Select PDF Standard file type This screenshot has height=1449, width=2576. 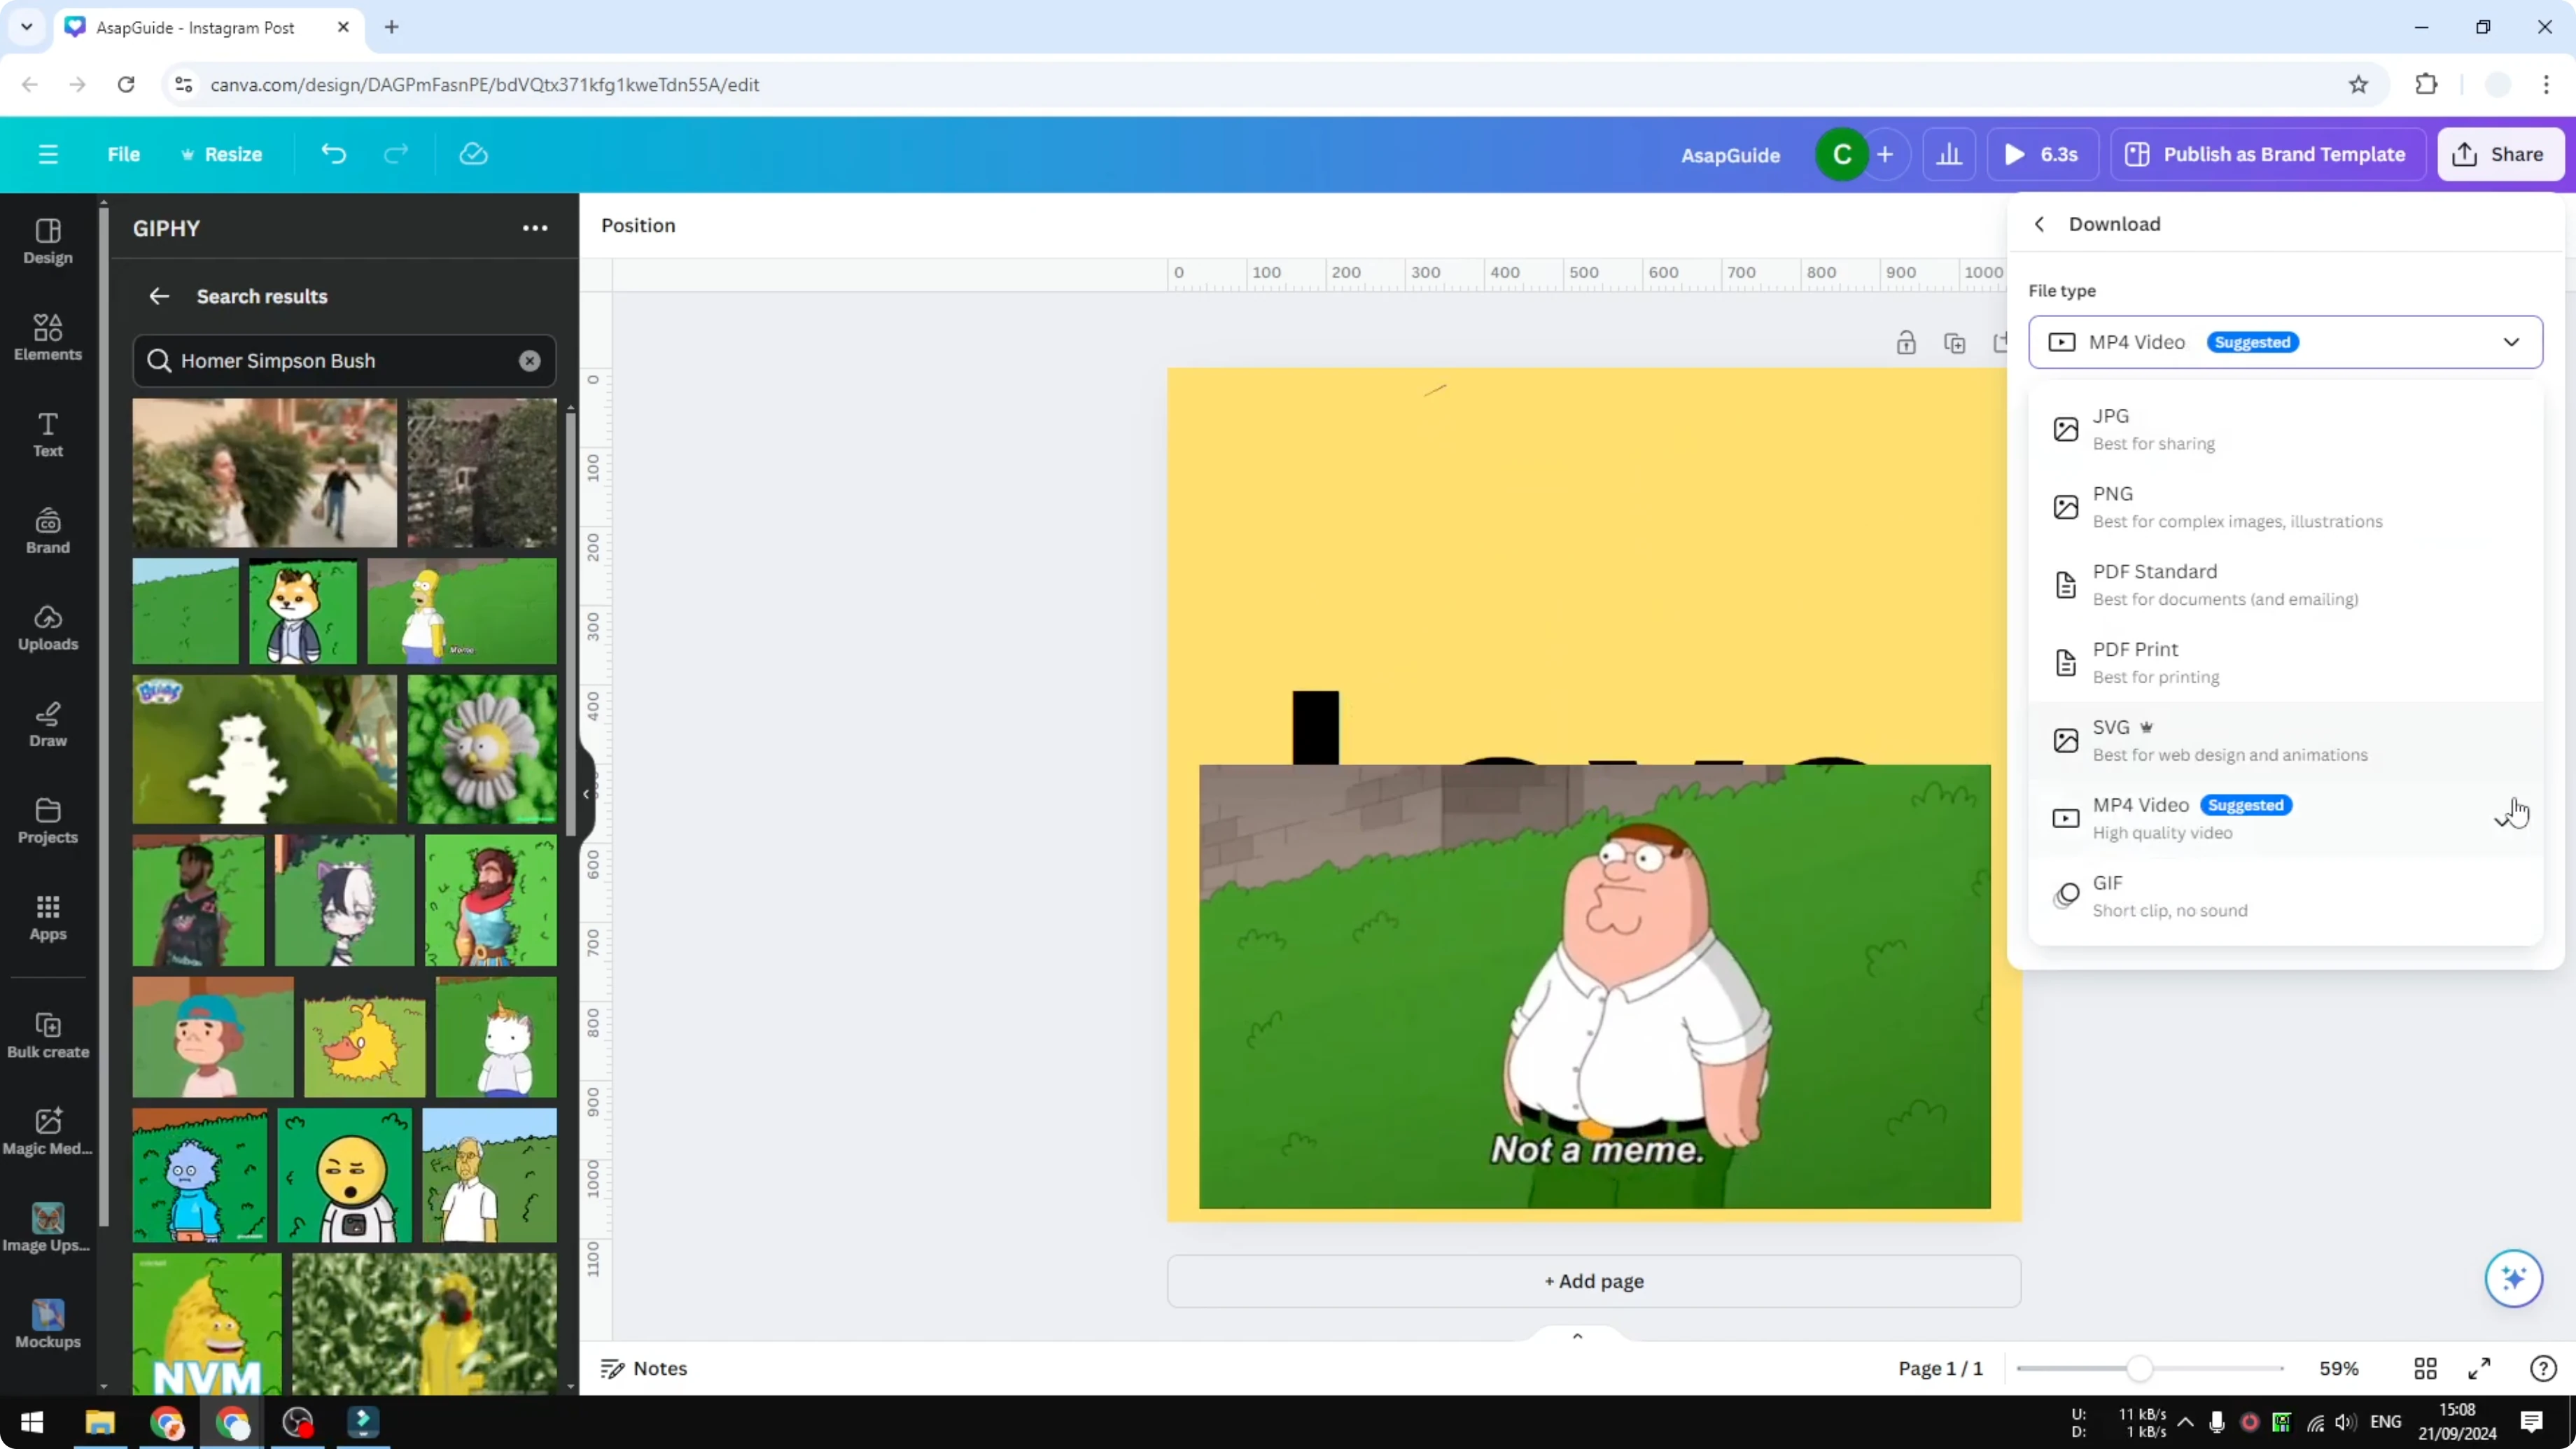pyautogui.click(x=2285, y=585)
